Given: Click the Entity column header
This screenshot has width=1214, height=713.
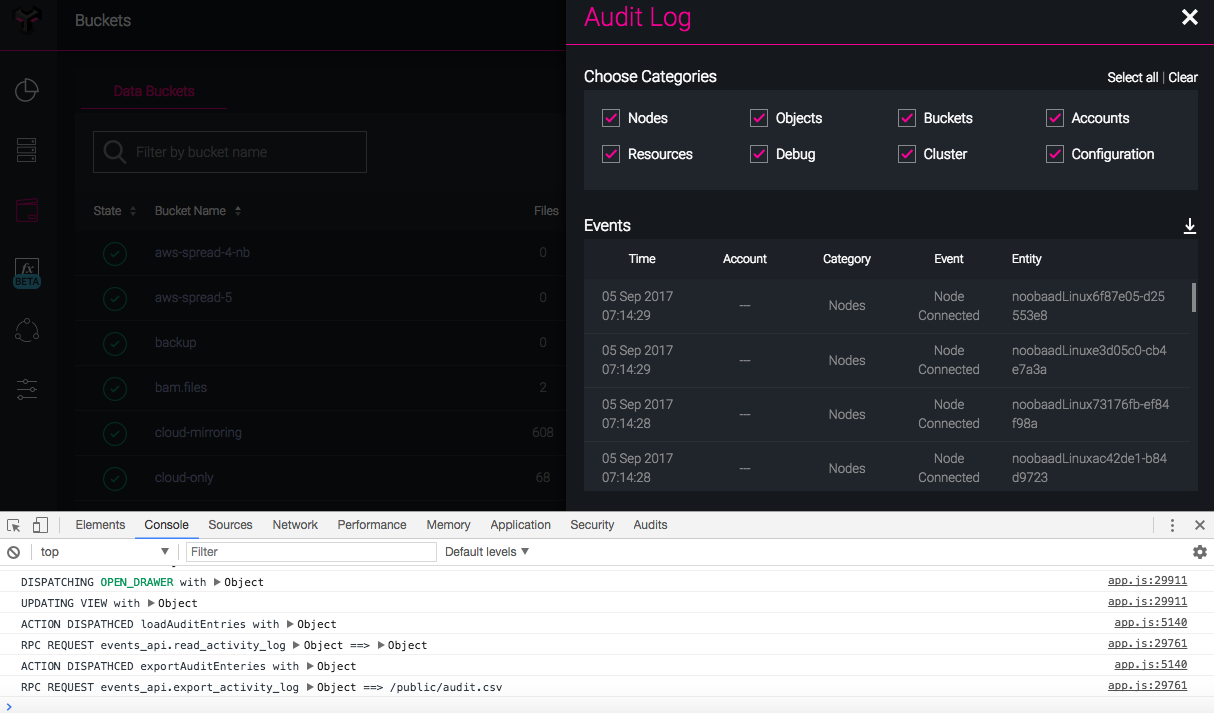Looking at the screenshot, I should [x=1027, y=259].
